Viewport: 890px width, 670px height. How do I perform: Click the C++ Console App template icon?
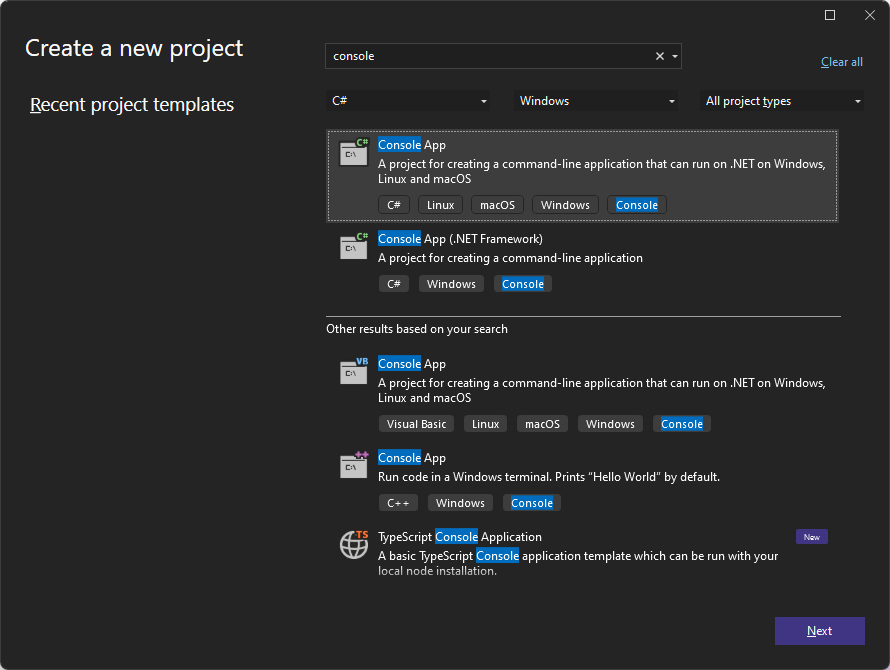coord(353,466)
